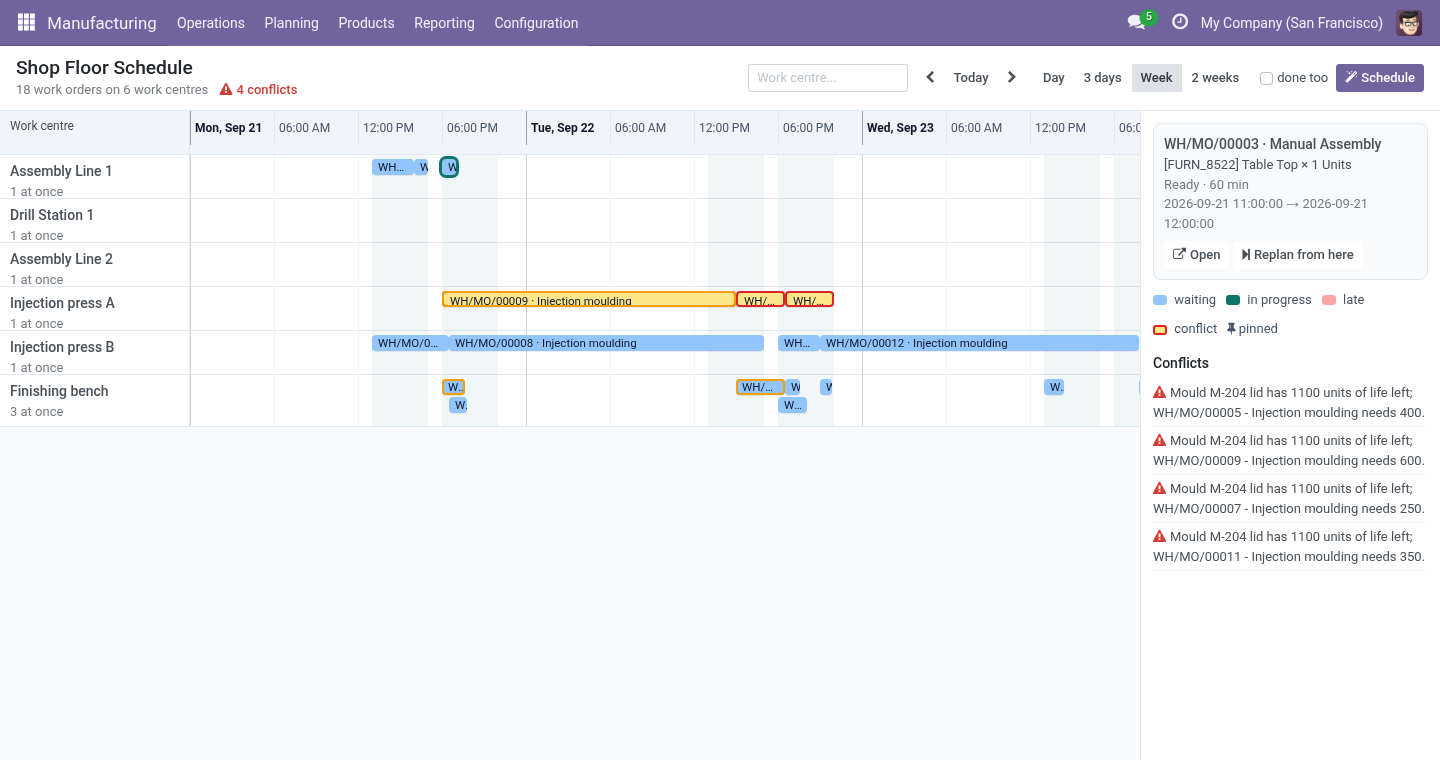1440x760 pixels.
Task: Open work order via Open button
Action: point(1197,255)
